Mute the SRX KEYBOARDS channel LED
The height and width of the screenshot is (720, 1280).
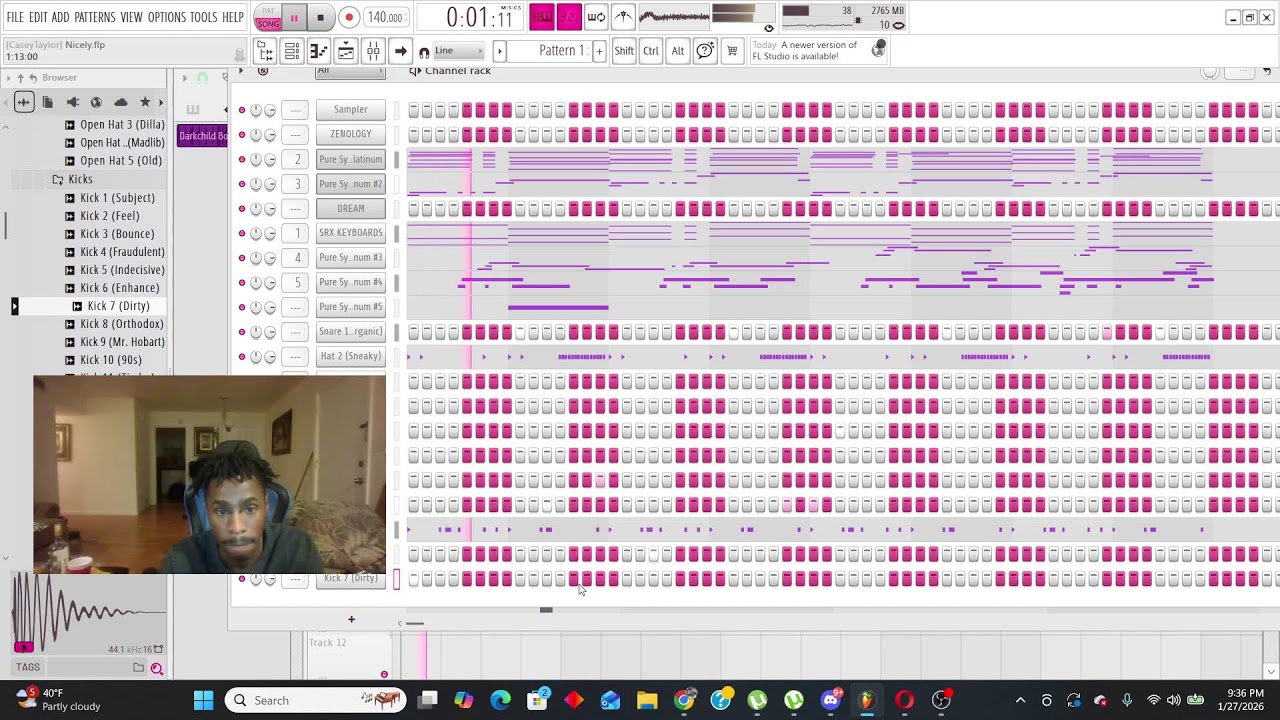tap(242, 233)
